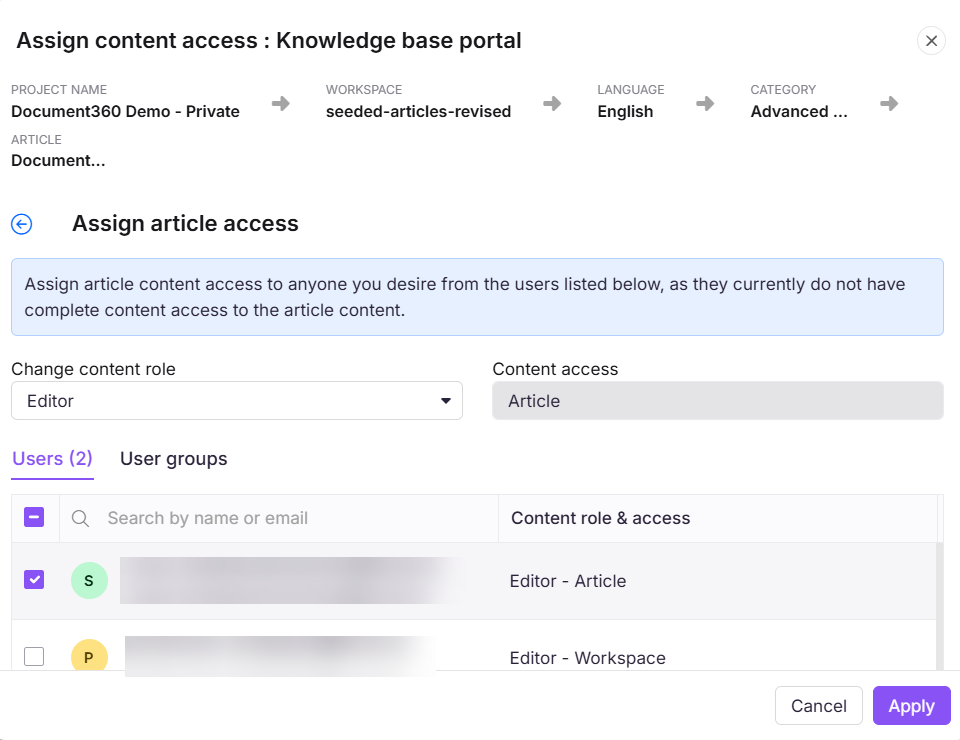Screen dimensions: 960x740
Task: Switch to the Users (2) tab
Action: pos(53,458)
